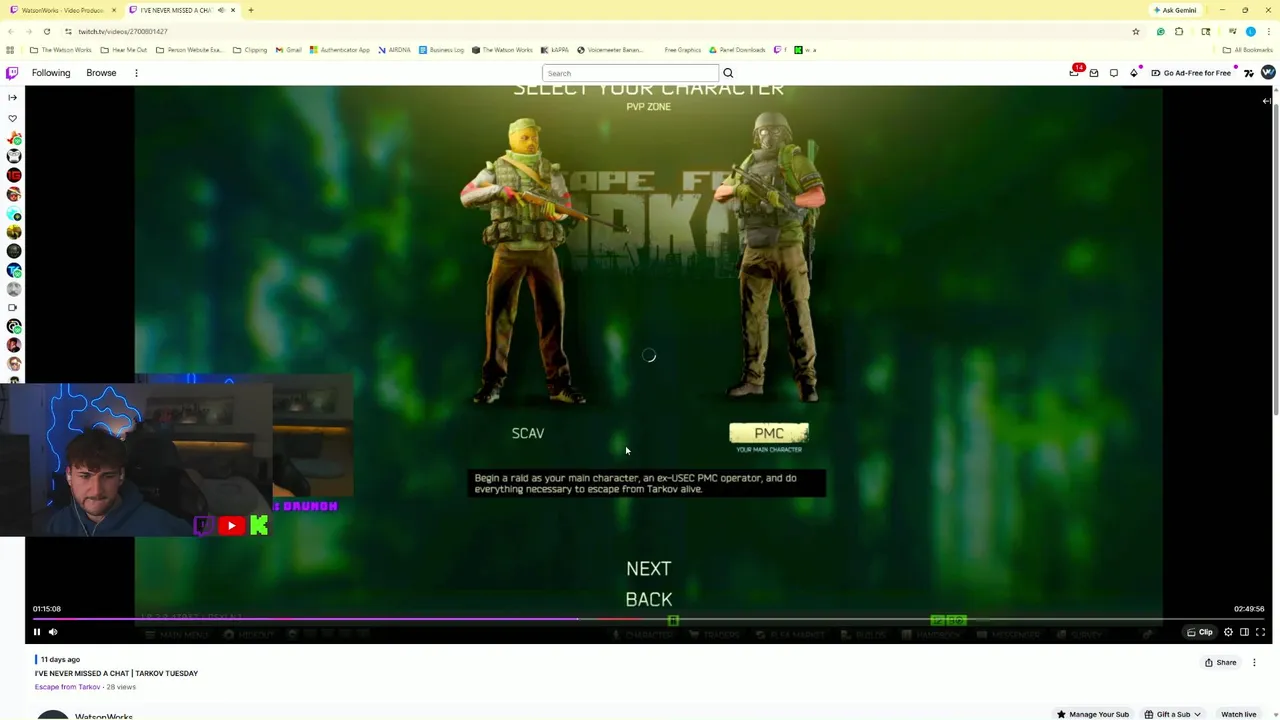Open the Escape from Tarkov category link
This screenshot has height=720, width=1280.
point(67,687)
